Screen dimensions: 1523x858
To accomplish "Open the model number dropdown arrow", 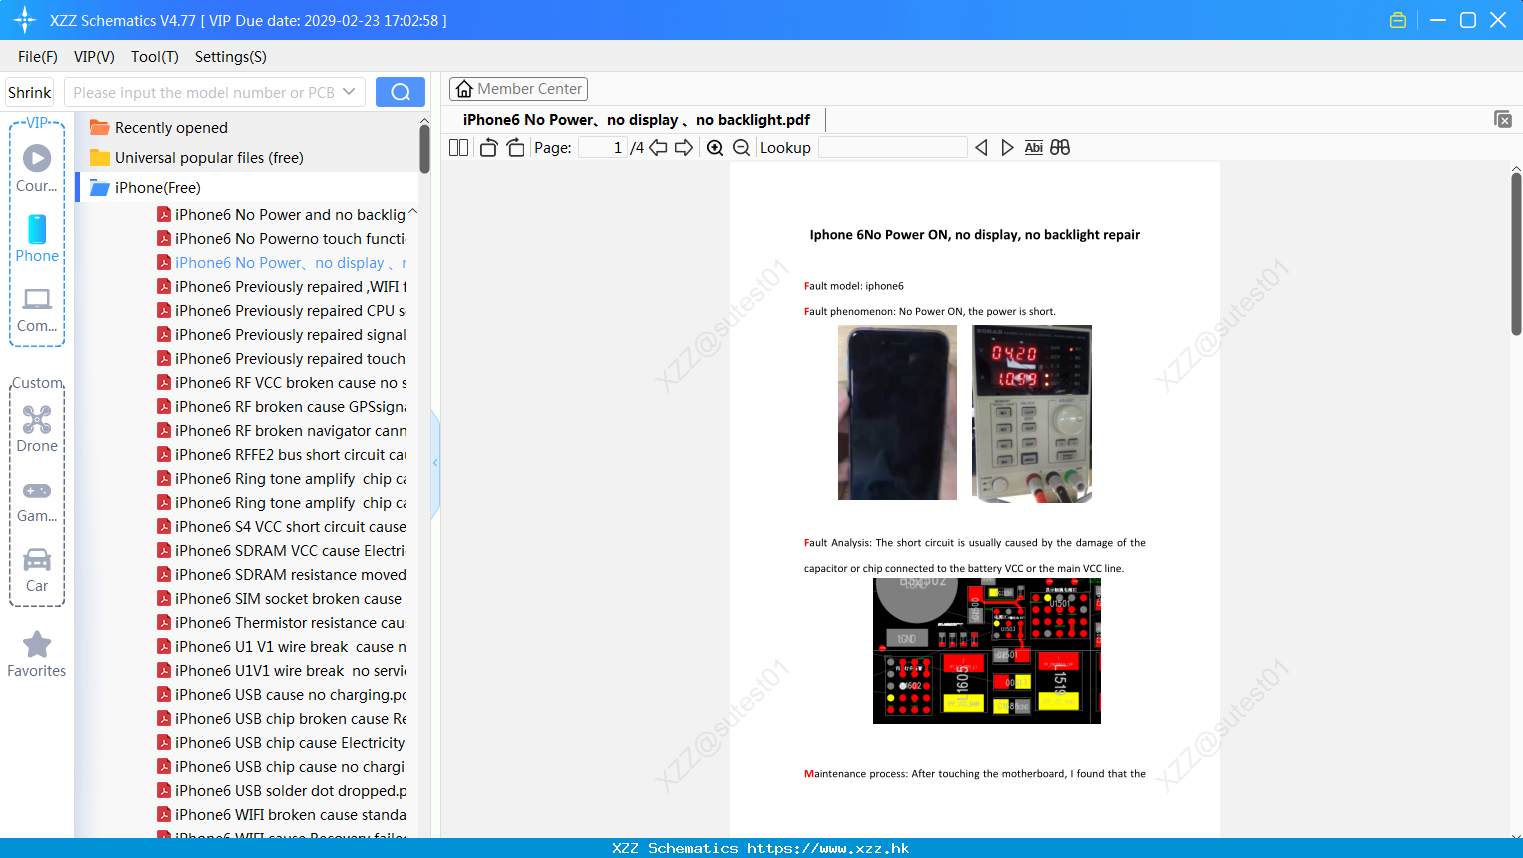I will click(349, 92).
